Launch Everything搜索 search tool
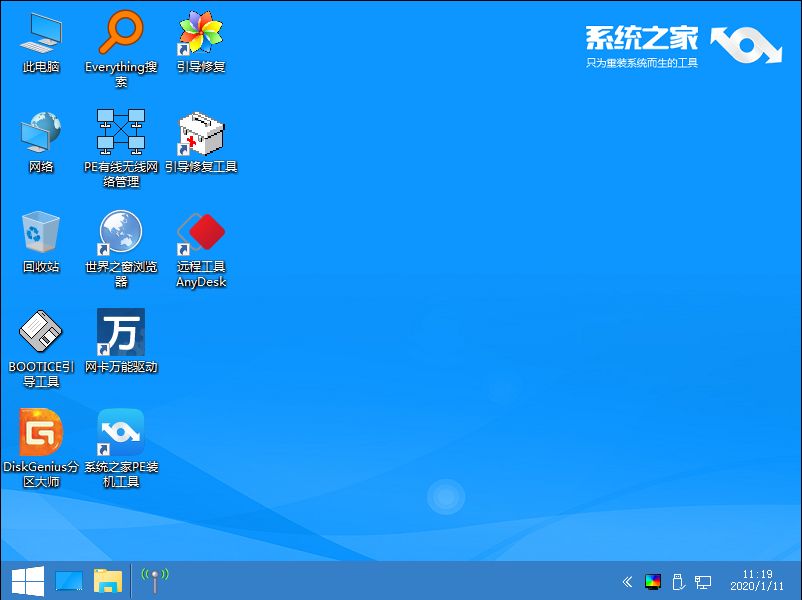The width and height of the screenshot is (802, 600). 121,35
